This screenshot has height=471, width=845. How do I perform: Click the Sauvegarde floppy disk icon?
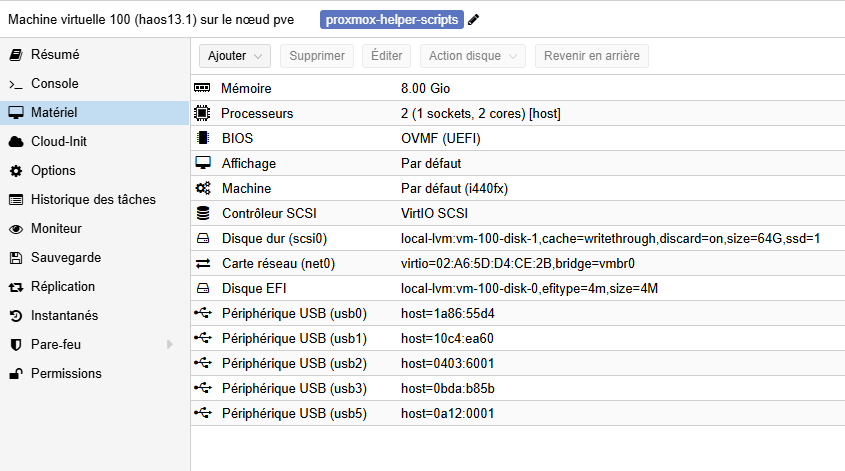click(16, 258)
